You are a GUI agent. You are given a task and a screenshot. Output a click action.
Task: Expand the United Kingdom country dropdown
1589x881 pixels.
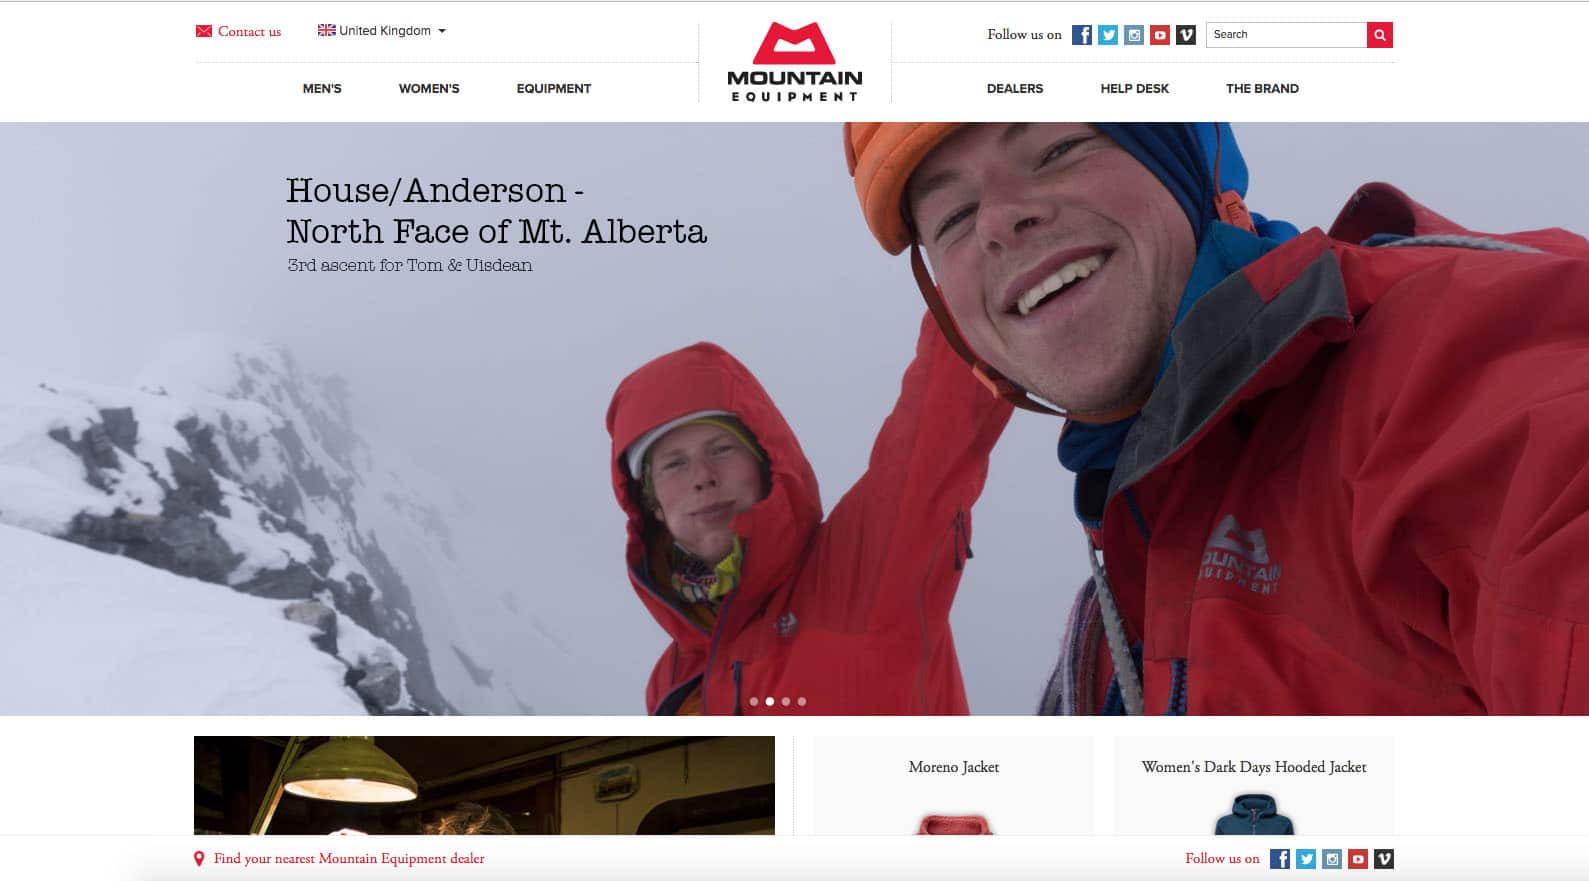tap(382, 31)
